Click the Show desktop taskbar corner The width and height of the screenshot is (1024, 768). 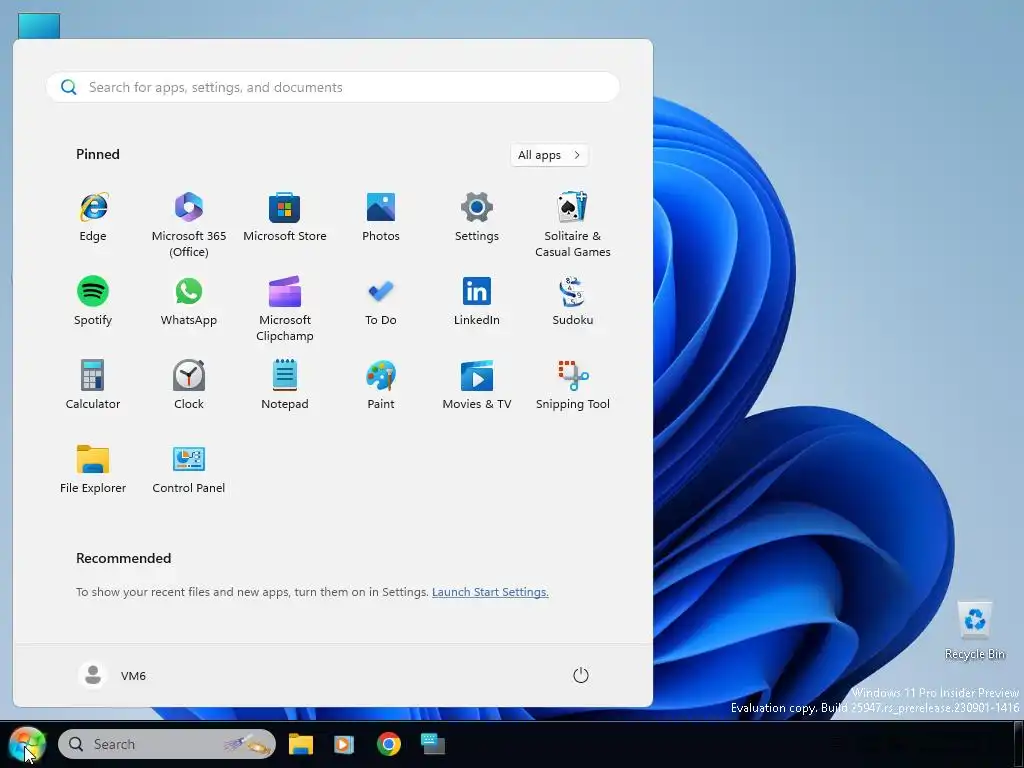[1021, 744]
